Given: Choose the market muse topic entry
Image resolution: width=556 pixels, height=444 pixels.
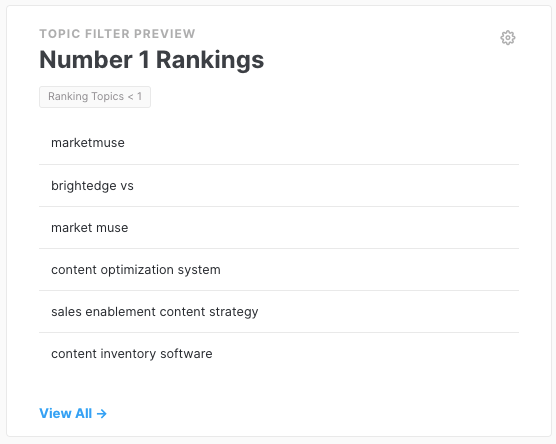Looking at the screenshot, I should pyautogui.click(x=279, y=228).
